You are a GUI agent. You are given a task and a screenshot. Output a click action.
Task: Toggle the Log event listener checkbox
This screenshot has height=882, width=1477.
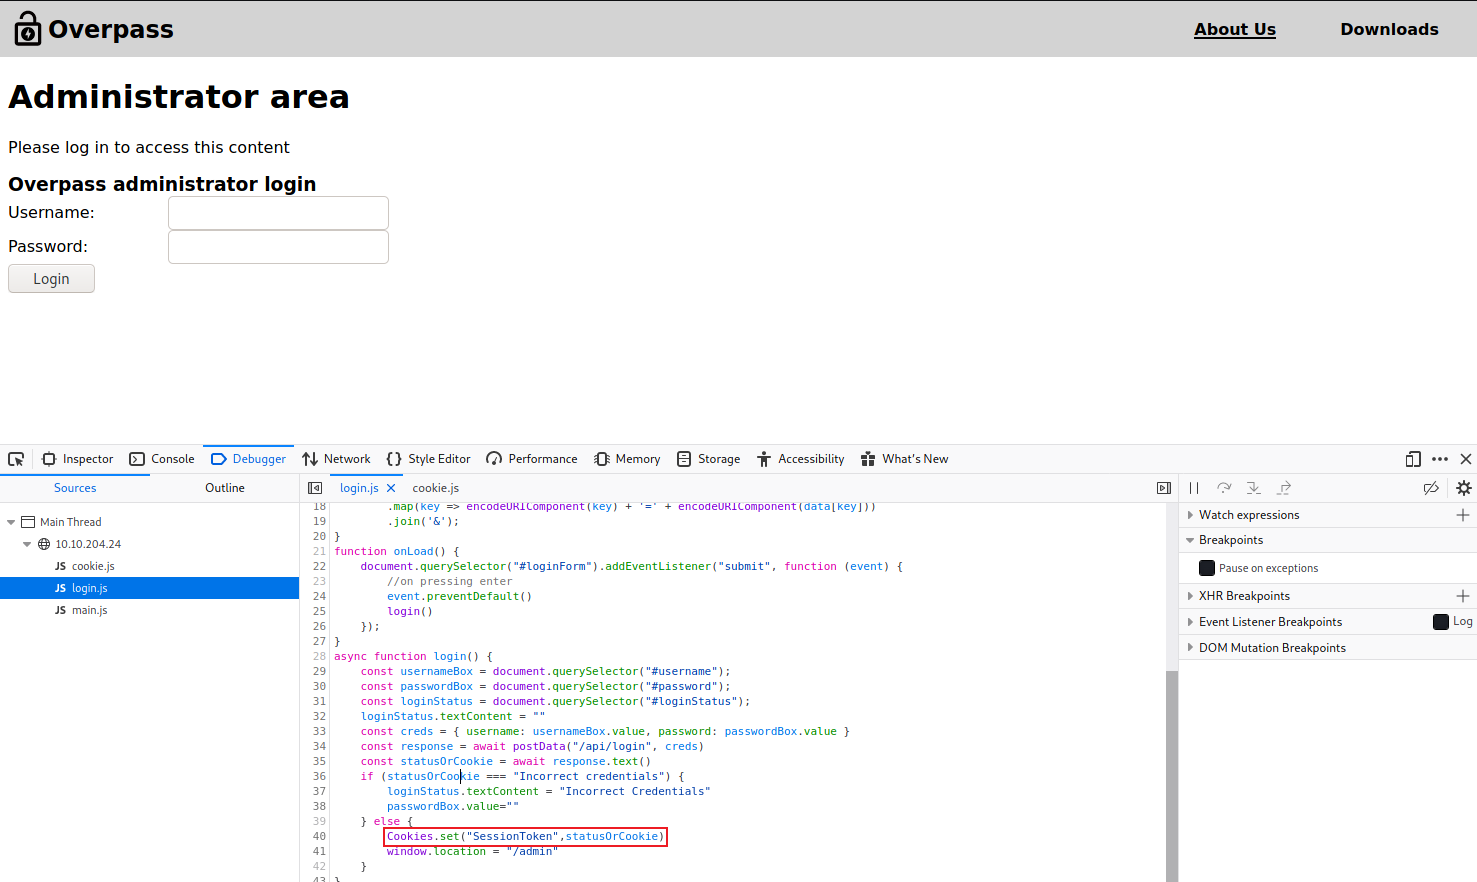click(1441, 622)
